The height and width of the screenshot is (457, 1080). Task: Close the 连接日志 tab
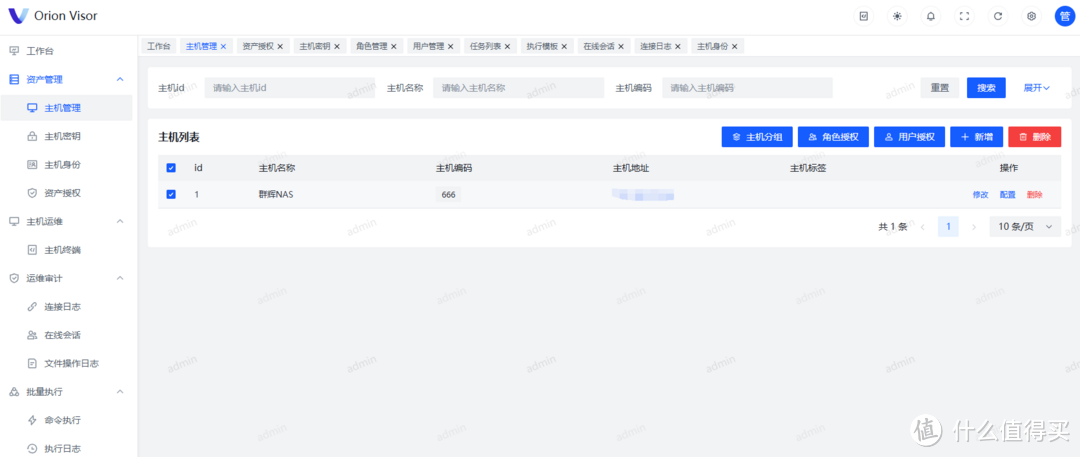(677, 46)
